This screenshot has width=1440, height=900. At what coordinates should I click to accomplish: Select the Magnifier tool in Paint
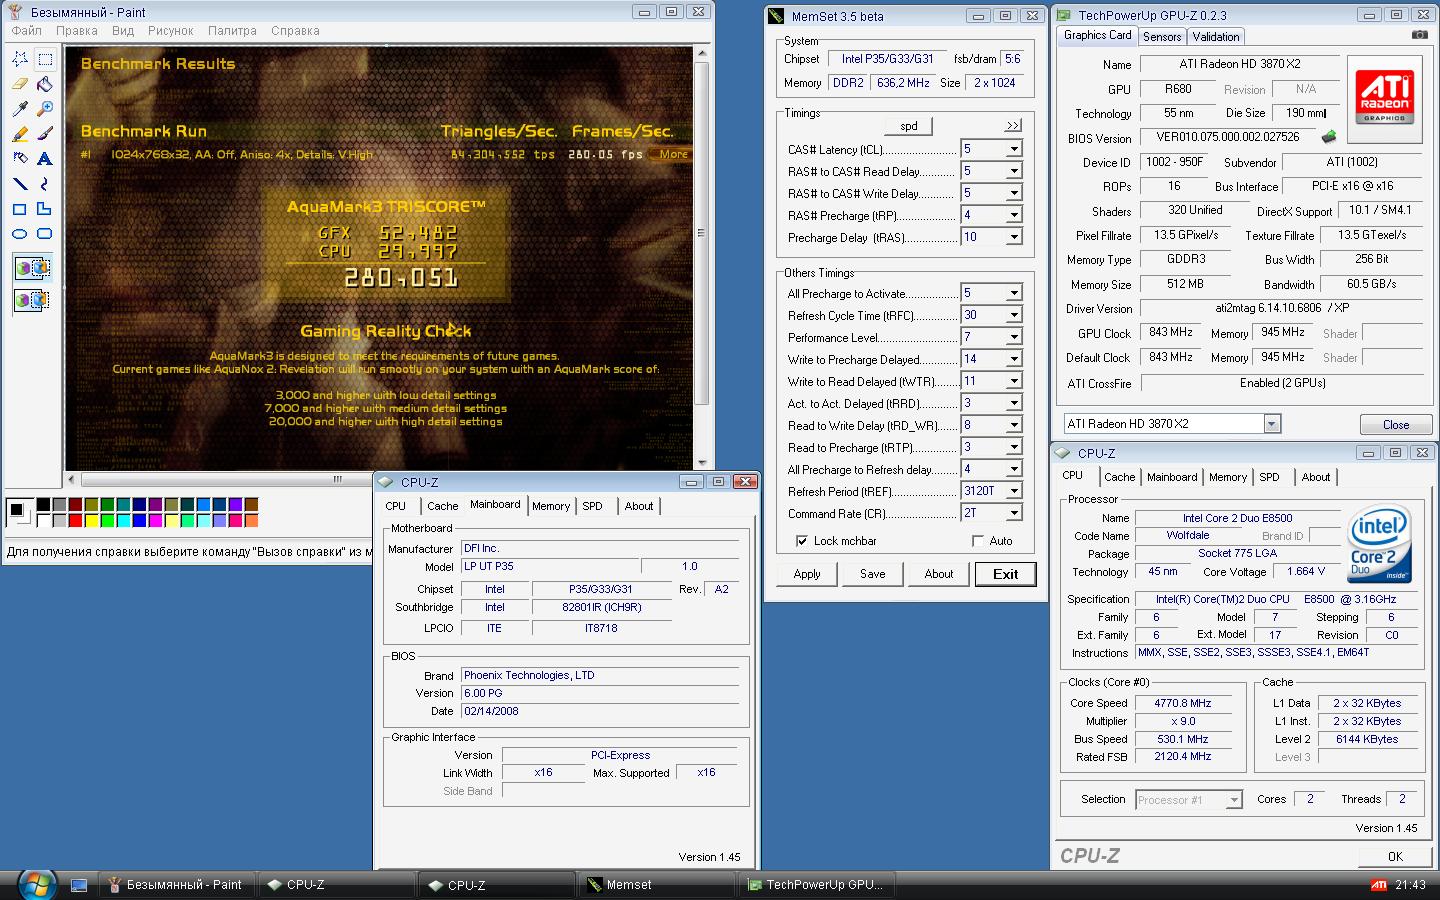pyautogui.click(x=44, y=109)
